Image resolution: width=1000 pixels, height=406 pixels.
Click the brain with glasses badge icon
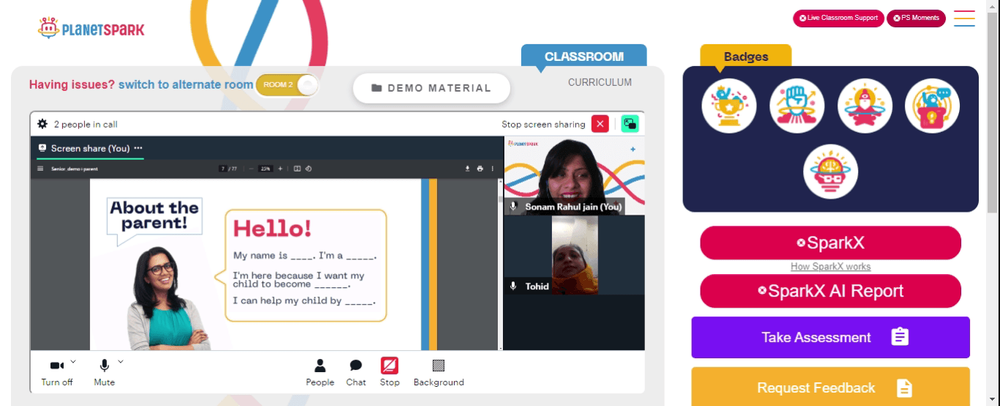tap(830, 171)
